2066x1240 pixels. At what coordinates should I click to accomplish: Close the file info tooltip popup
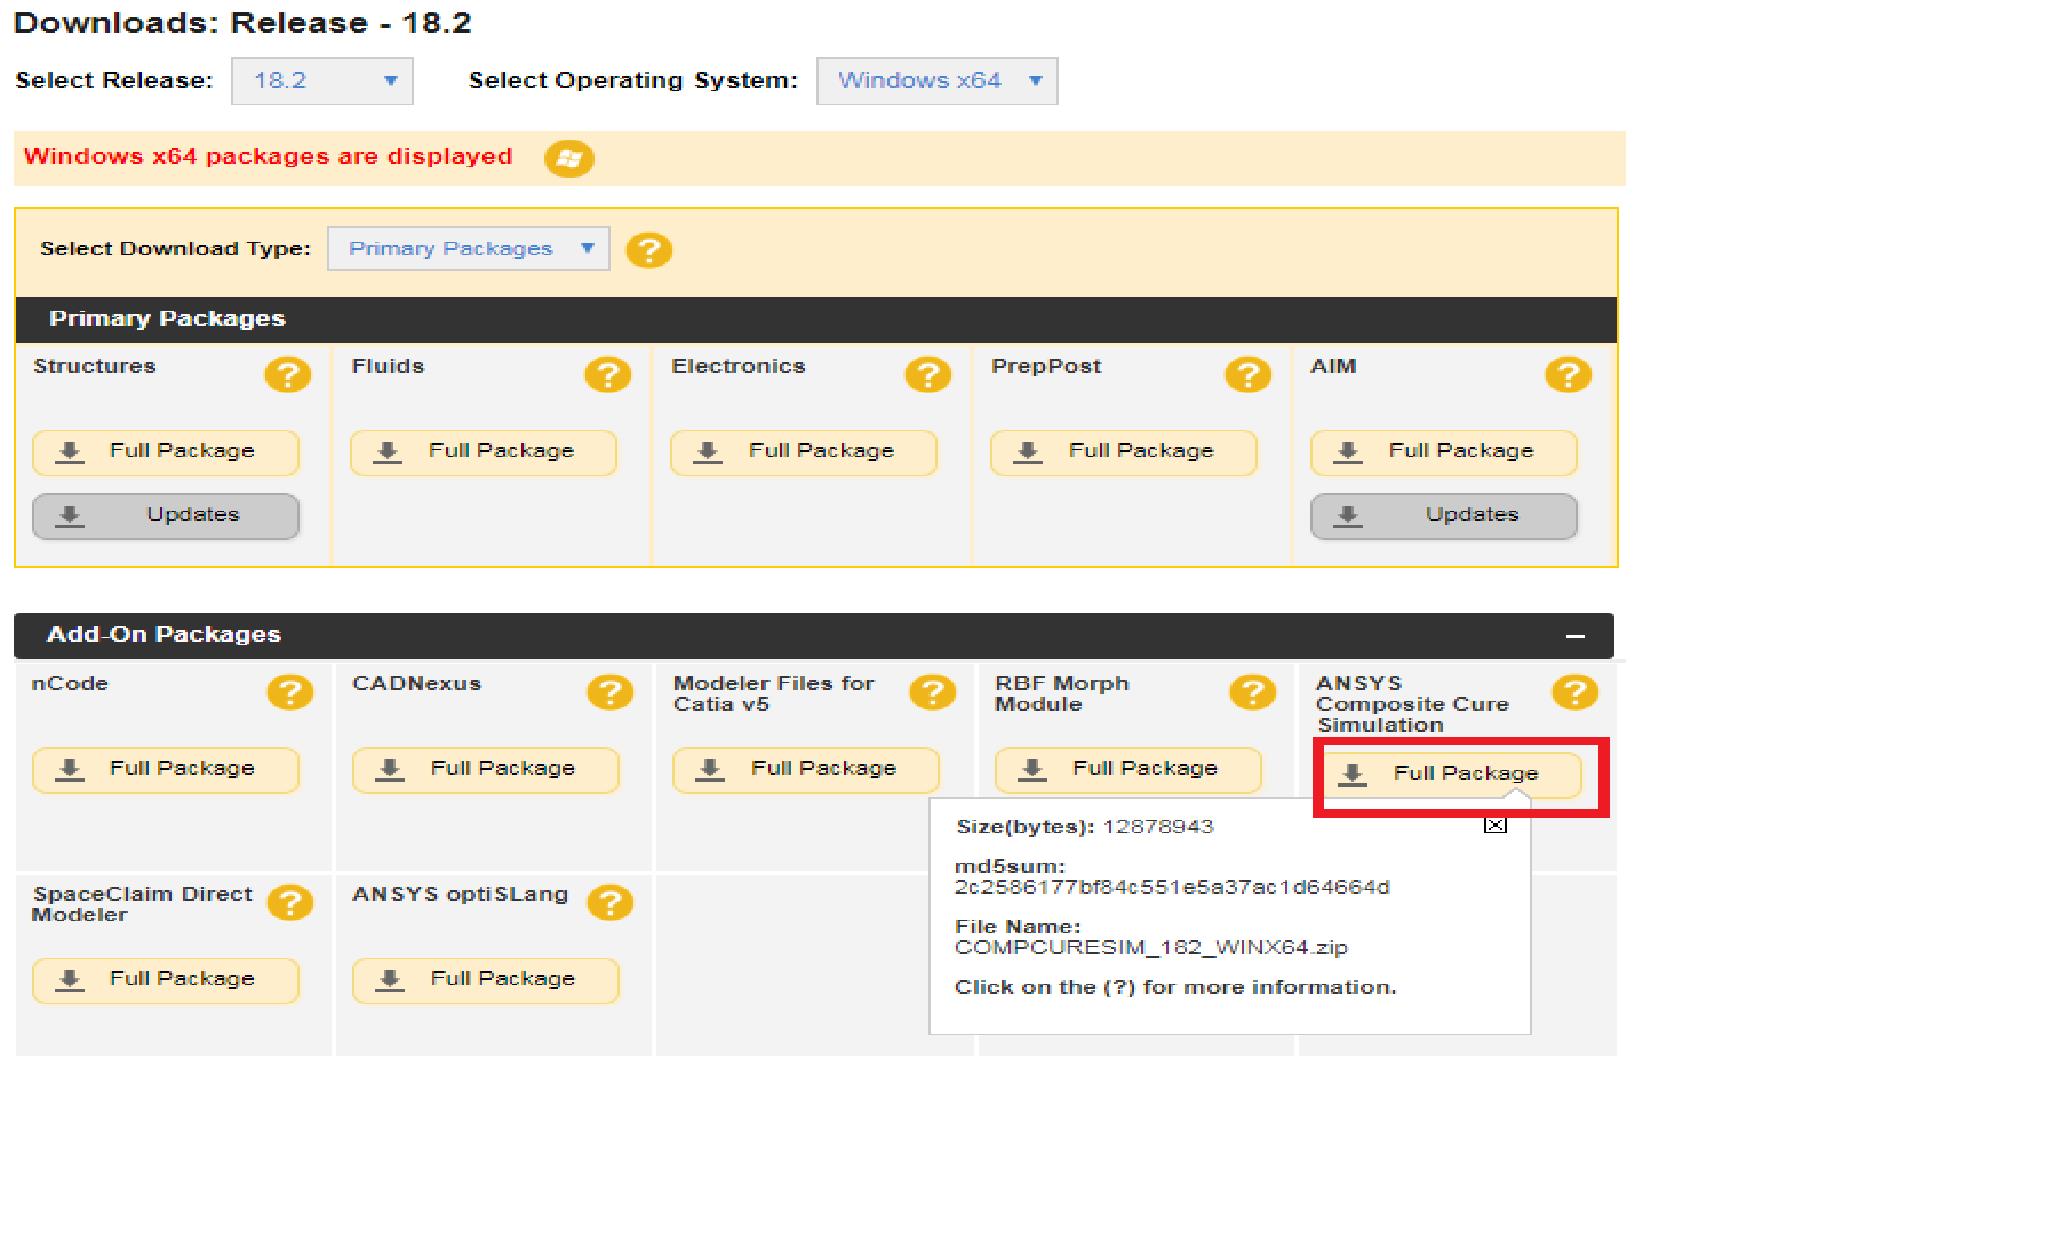1495,825
